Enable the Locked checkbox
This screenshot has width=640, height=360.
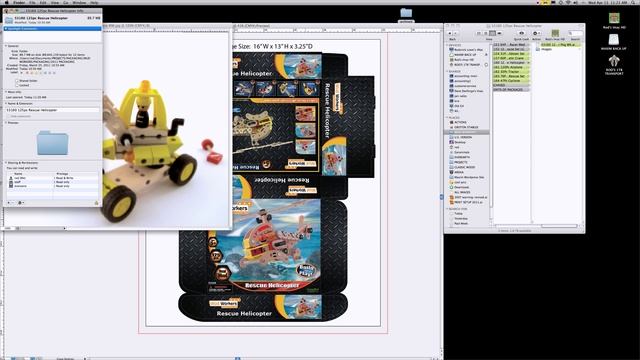(17, 85)
